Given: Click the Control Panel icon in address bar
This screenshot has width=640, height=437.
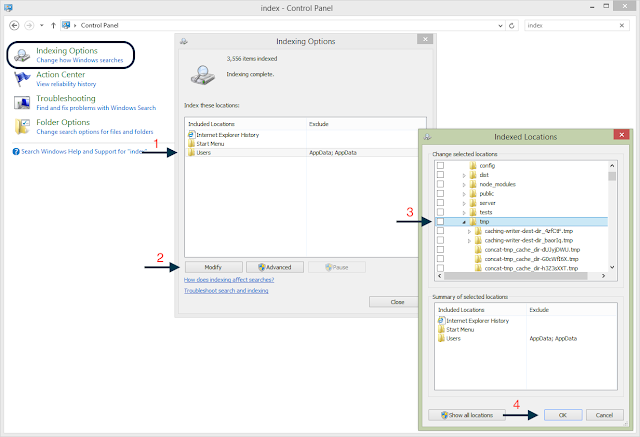Looking at the screenshot, I should tap(66, 25).
